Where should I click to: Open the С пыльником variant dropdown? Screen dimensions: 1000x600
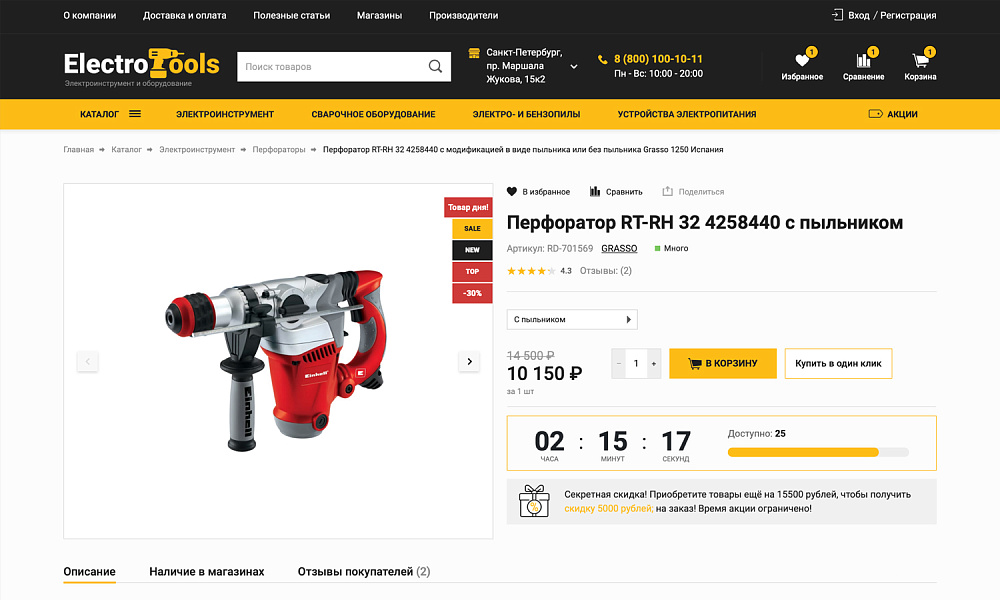click(571, 319)
